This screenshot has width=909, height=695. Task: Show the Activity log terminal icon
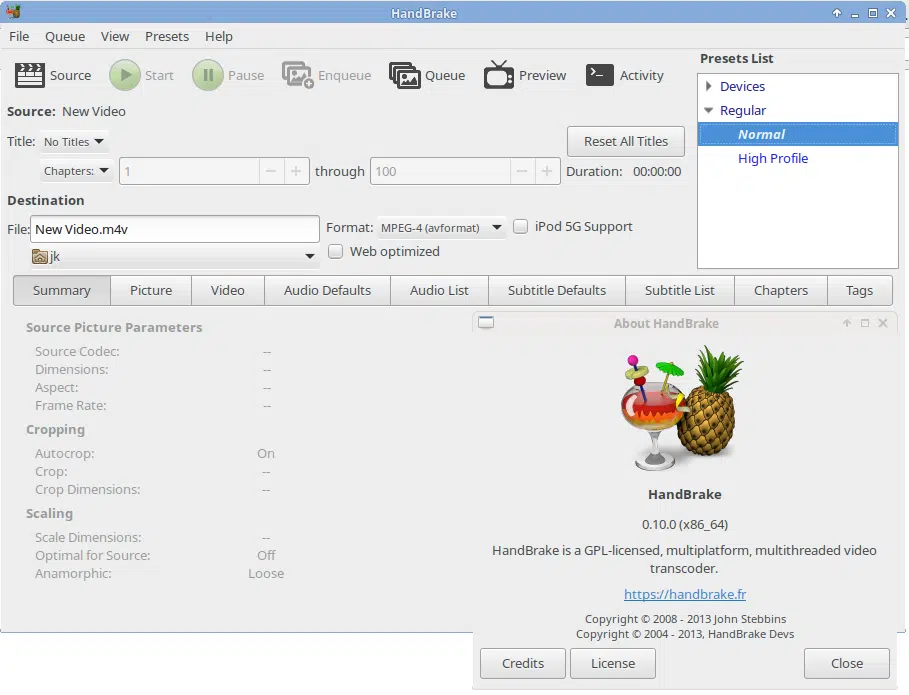click(x=600, y=75)
